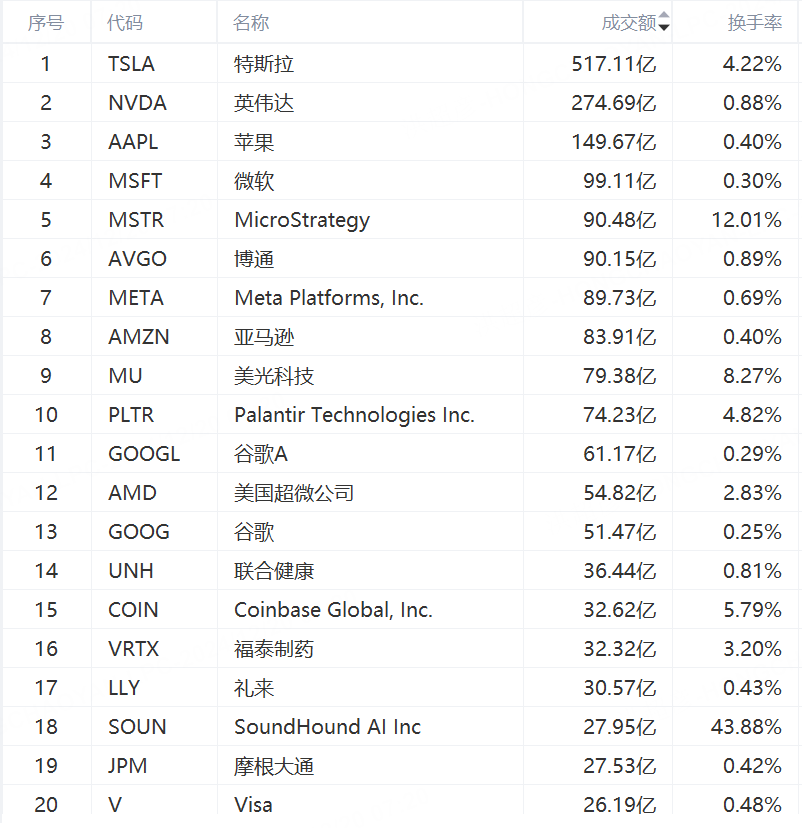Select stock name 美国超微公司
802x828 pixels.
click(294, 493)
